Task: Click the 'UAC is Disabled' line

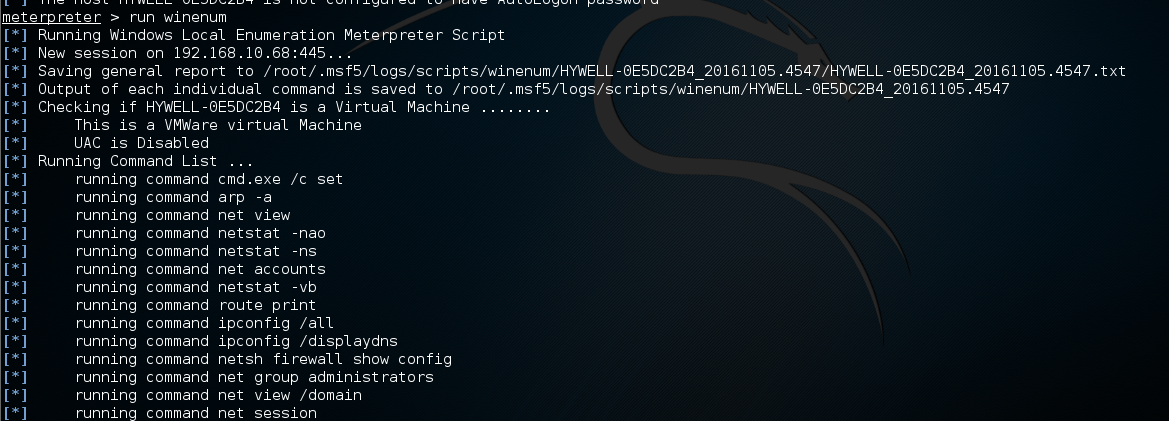Action: click(141, 143)
